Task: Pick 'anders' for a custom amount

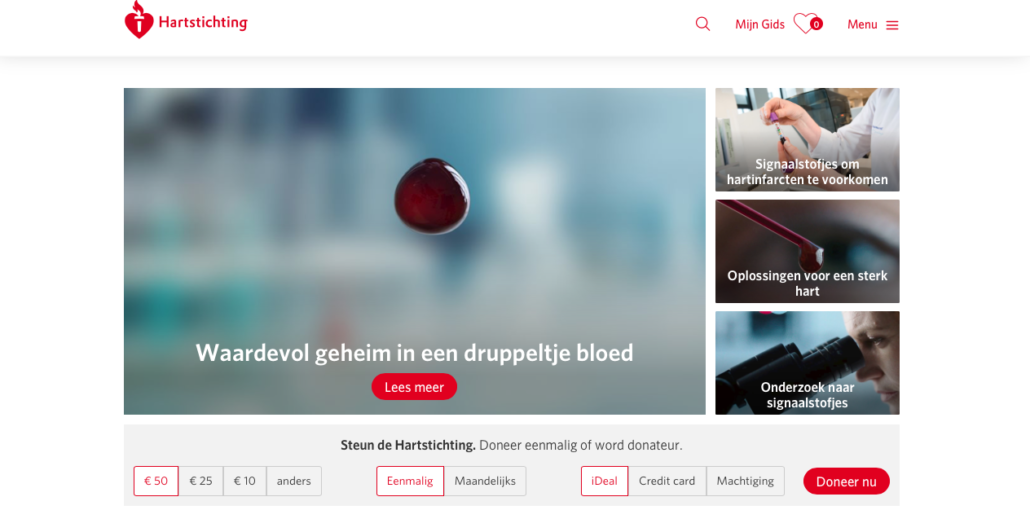Action: point(294,481)
